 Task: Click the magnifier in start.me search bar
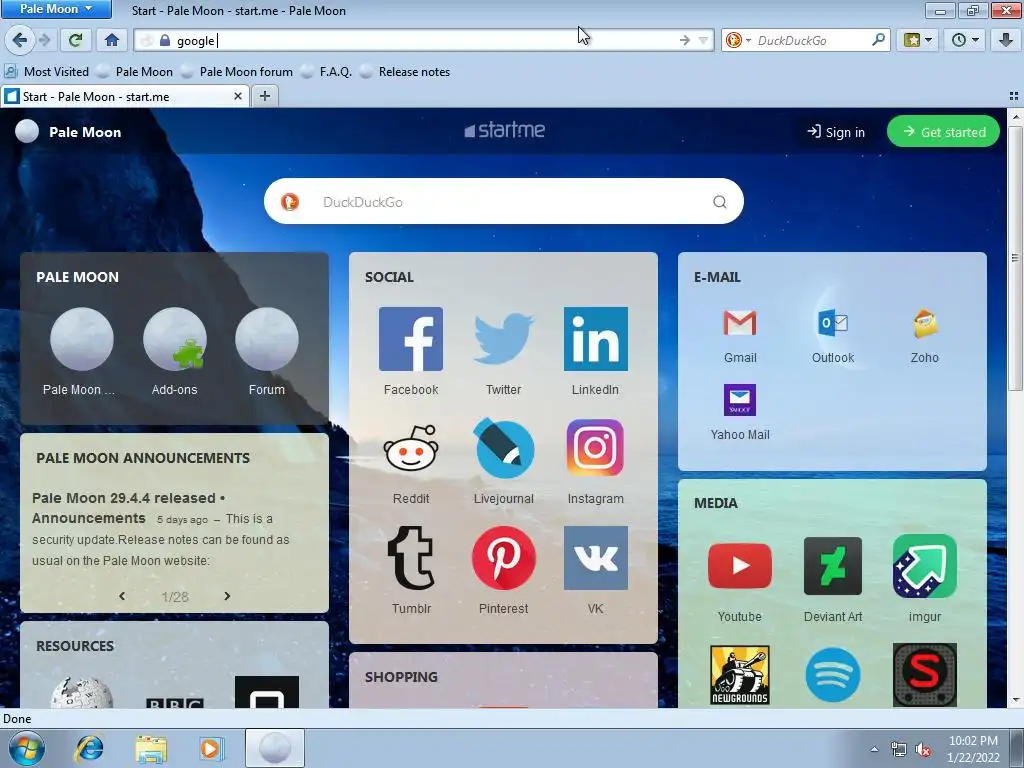[x=720, y=202]
